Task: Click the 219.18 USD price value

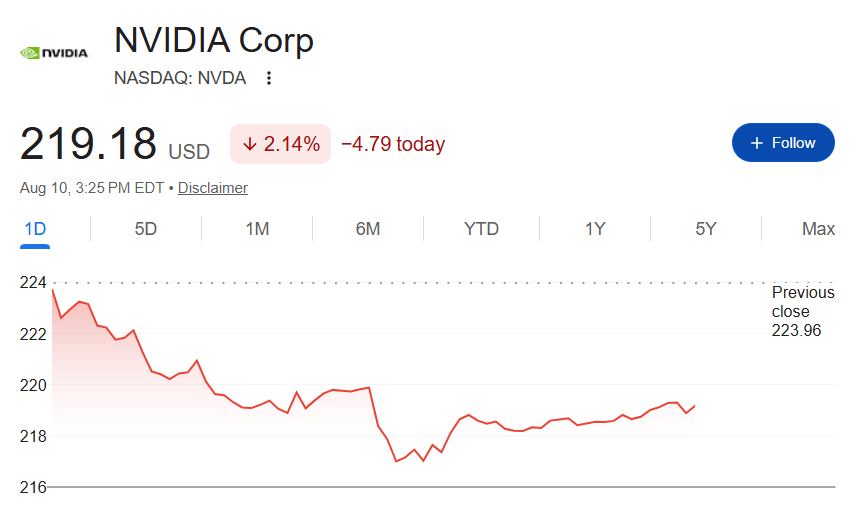Action: click(x=114, y=144)
